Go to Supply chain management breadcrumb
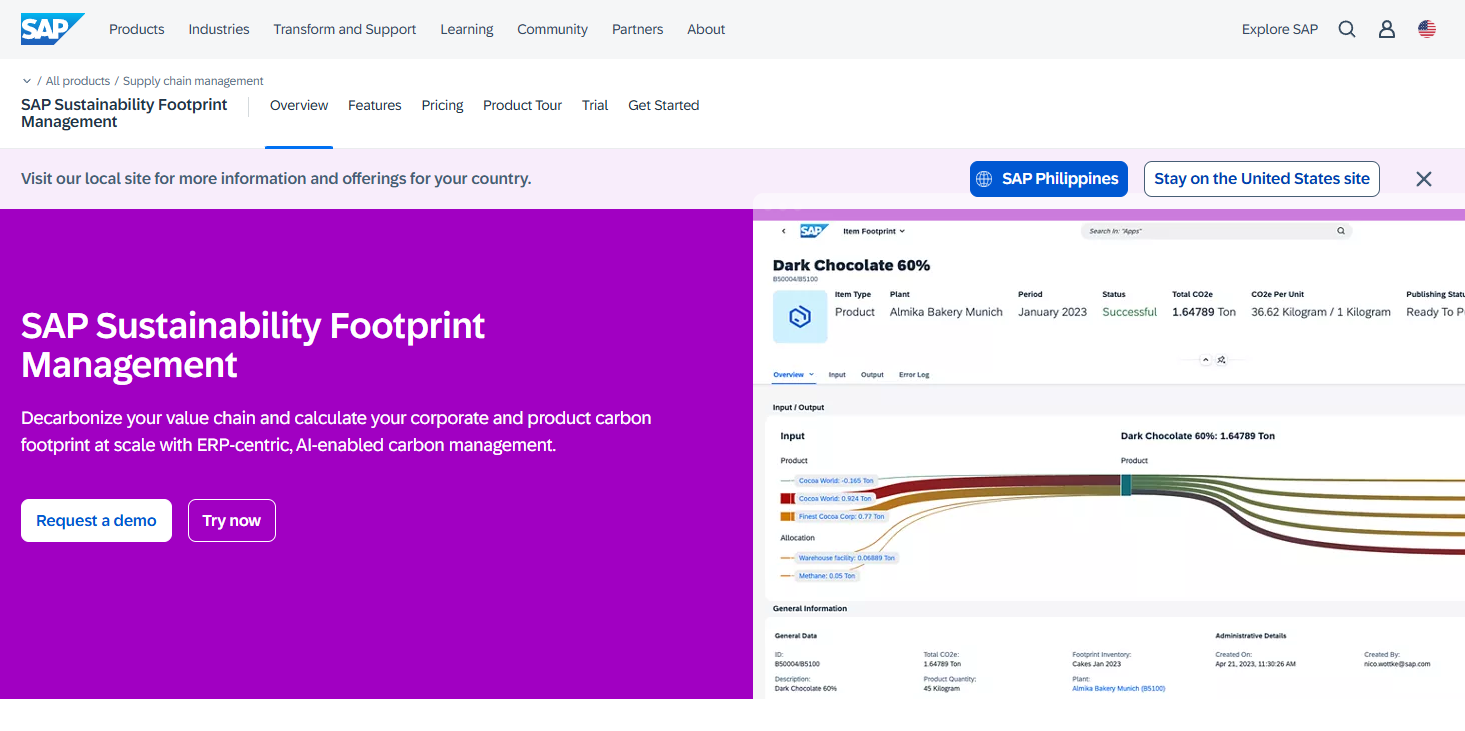 coord(193,81)
